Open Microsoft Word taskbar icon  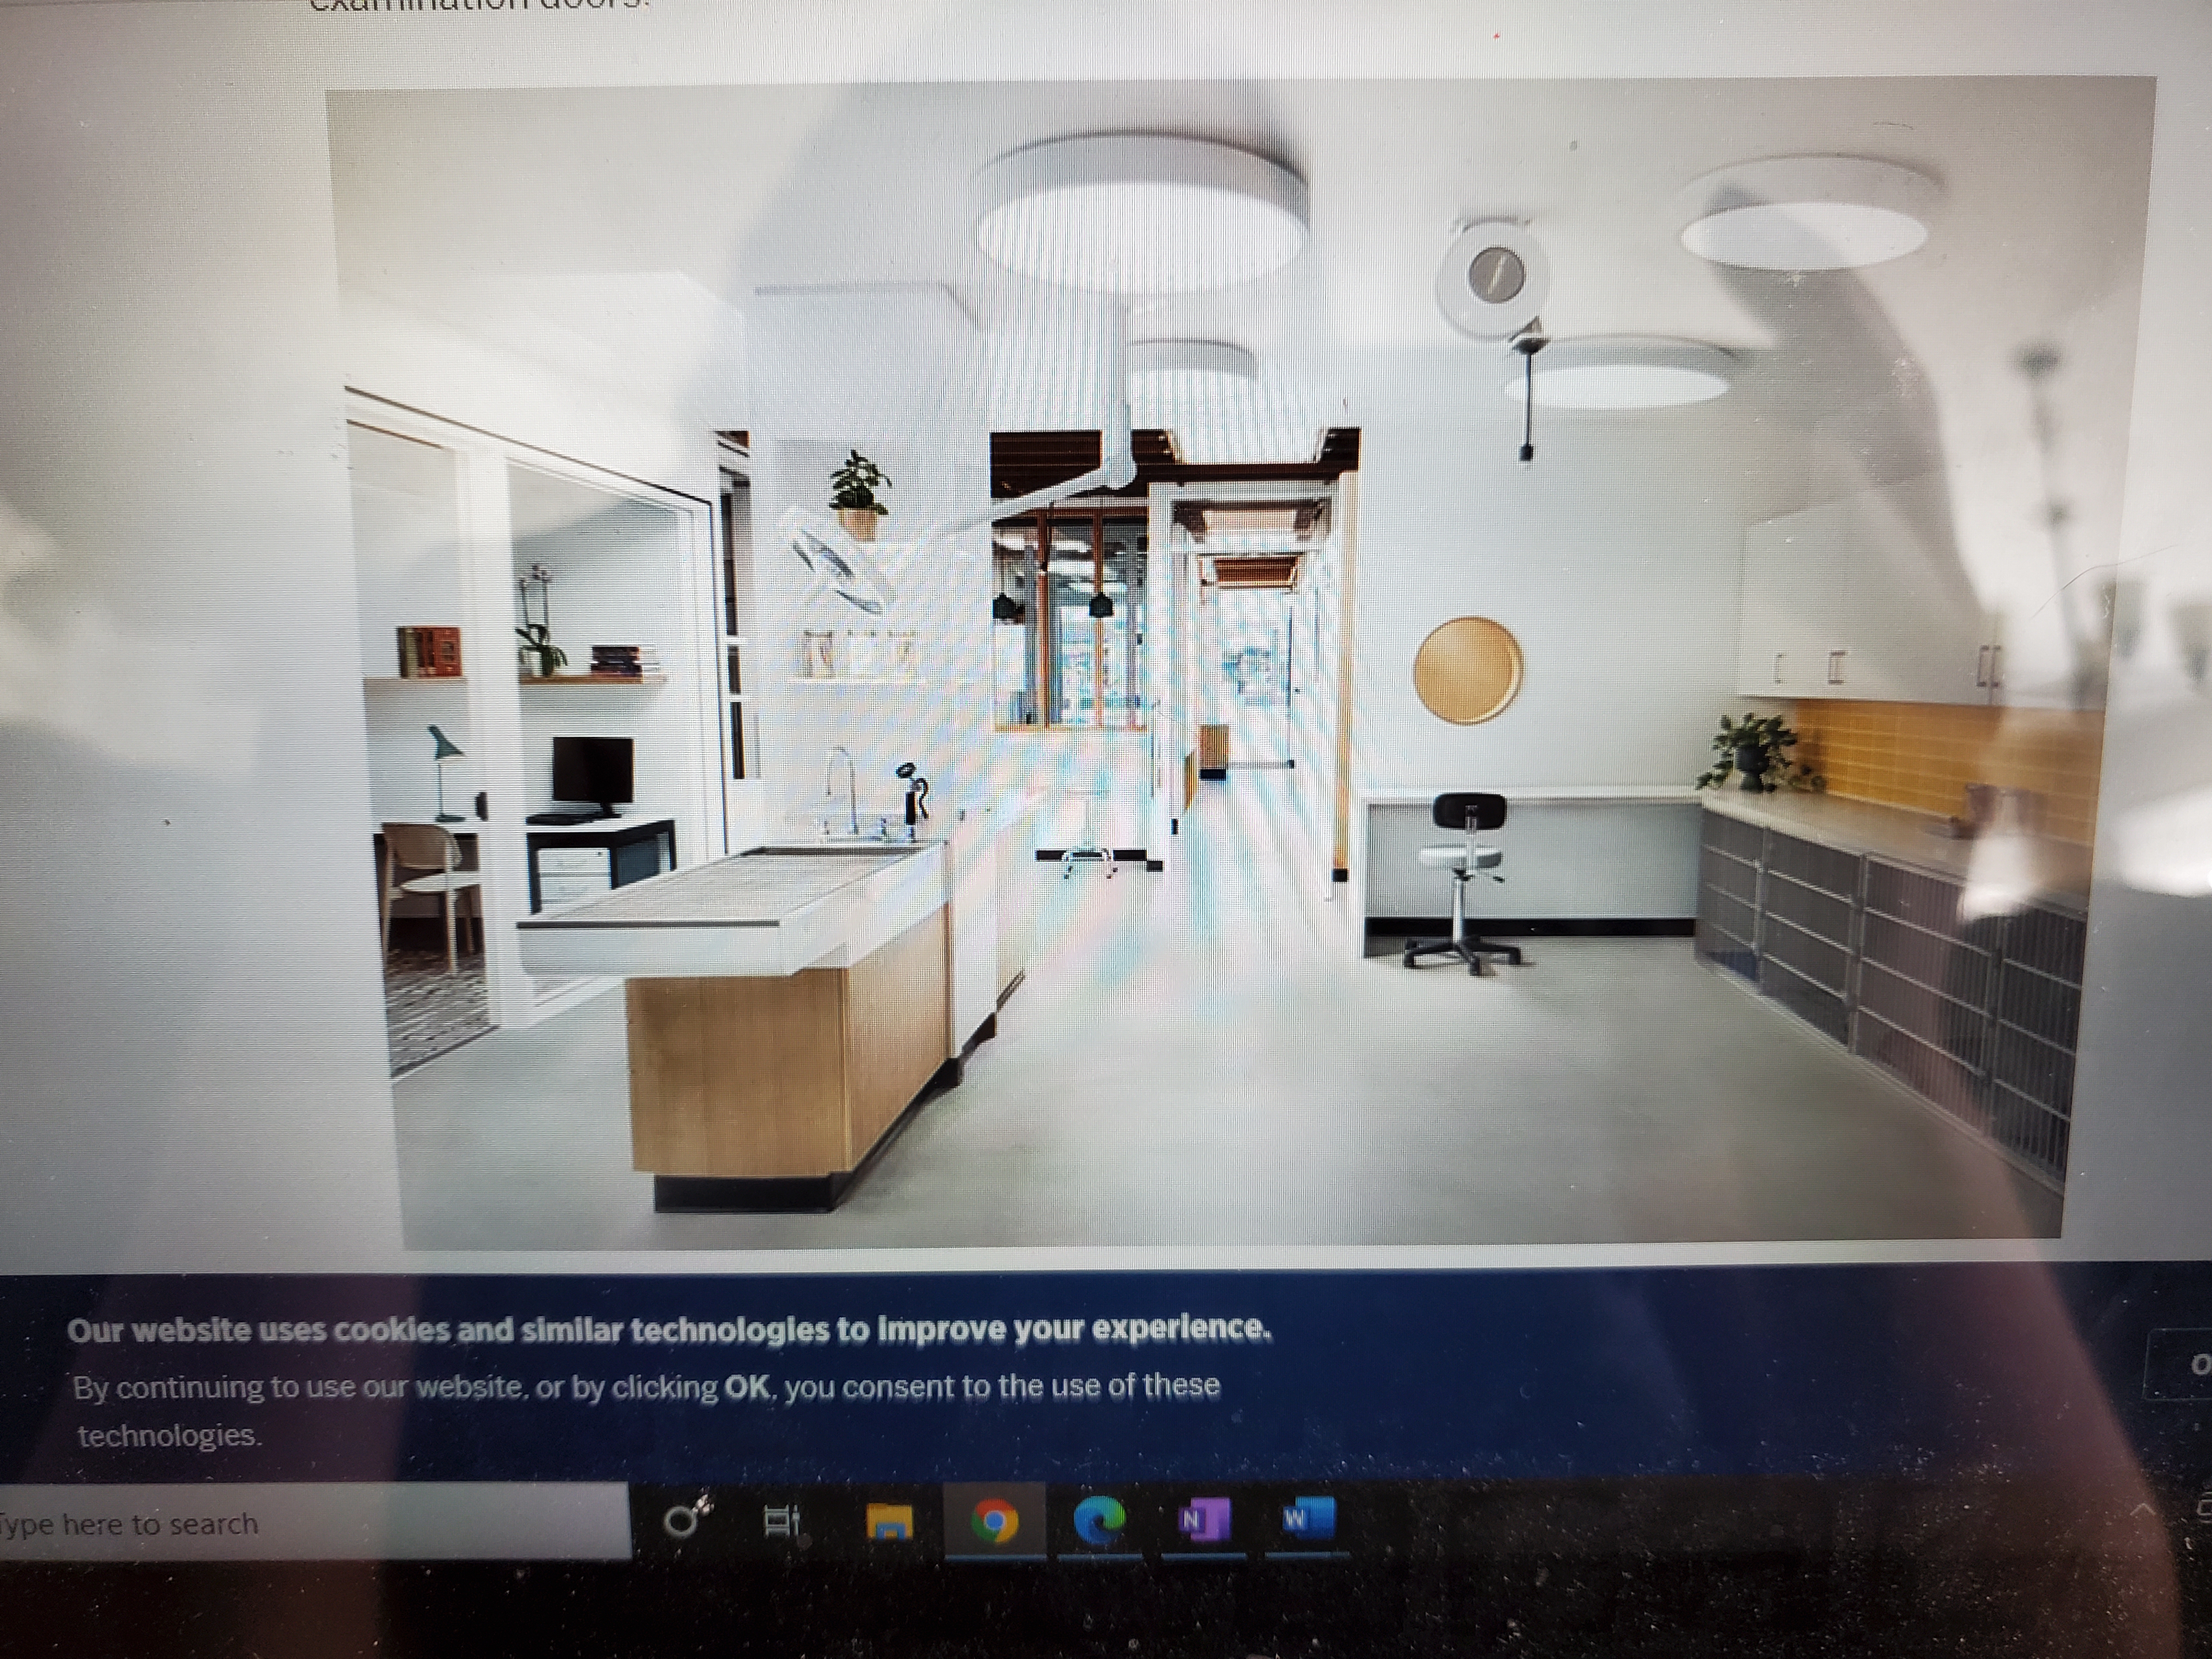coord(1307,1518)
